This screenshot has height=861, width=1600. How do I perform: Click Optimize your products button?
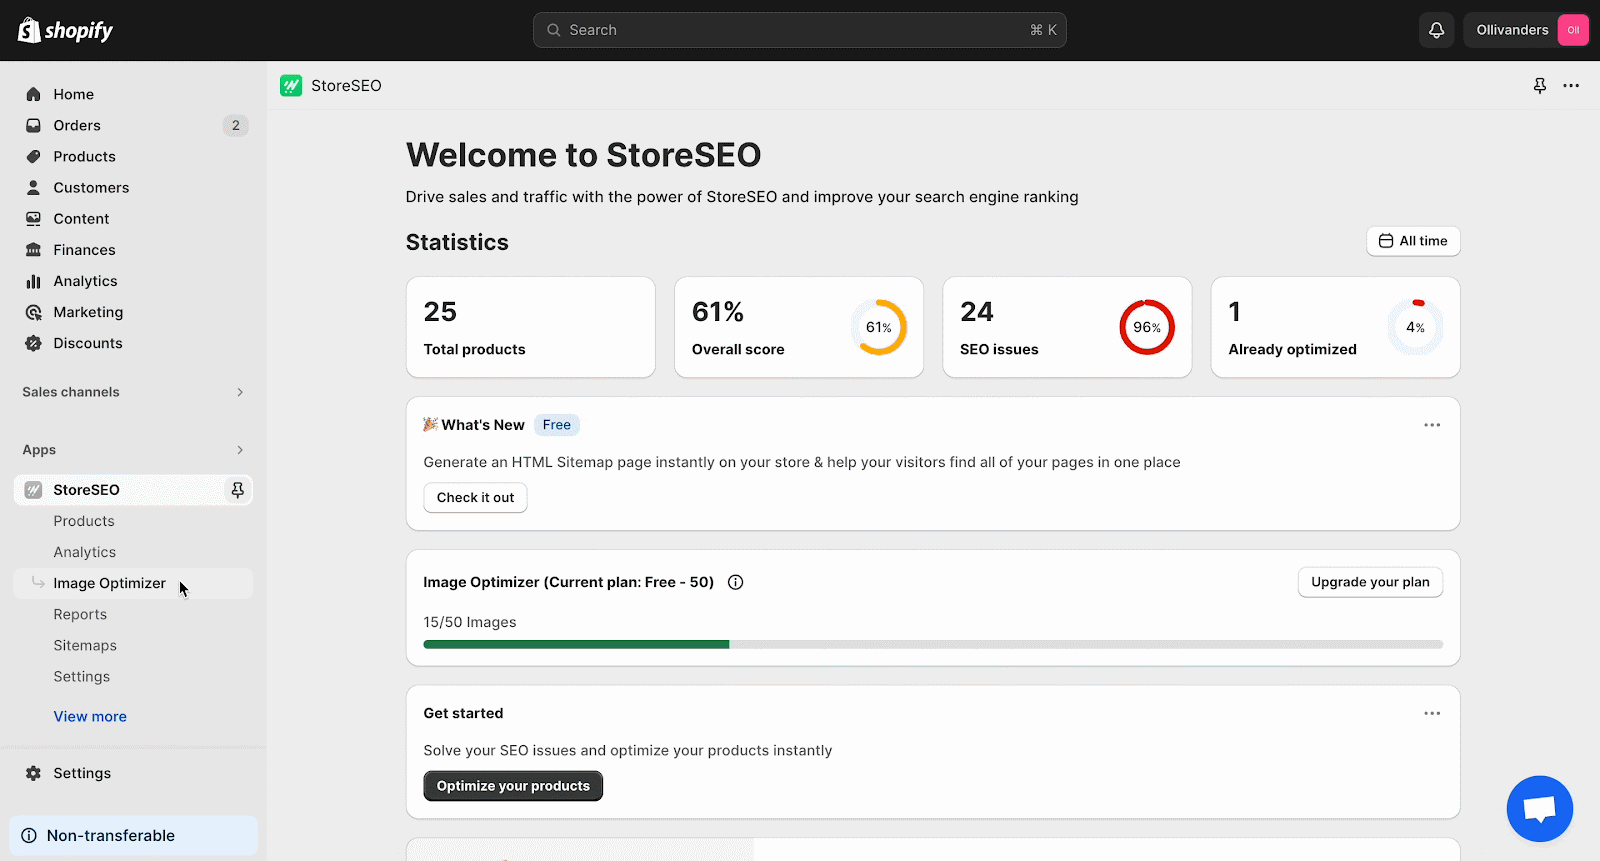(x=513, y=786)
